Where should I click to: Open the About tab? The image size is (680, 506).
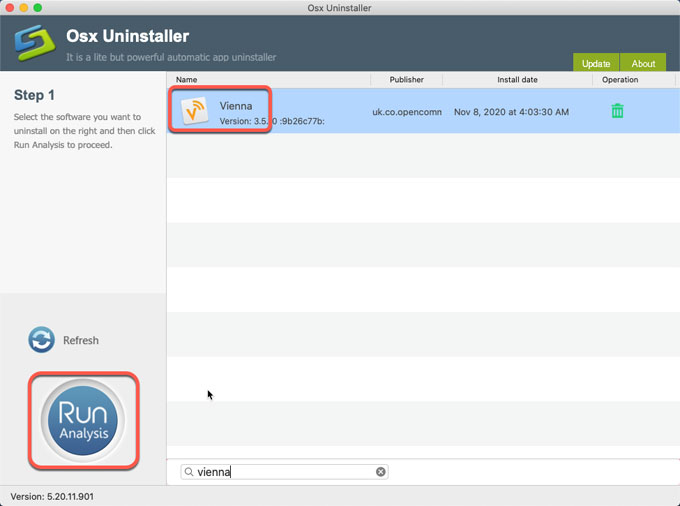[643, 63]
